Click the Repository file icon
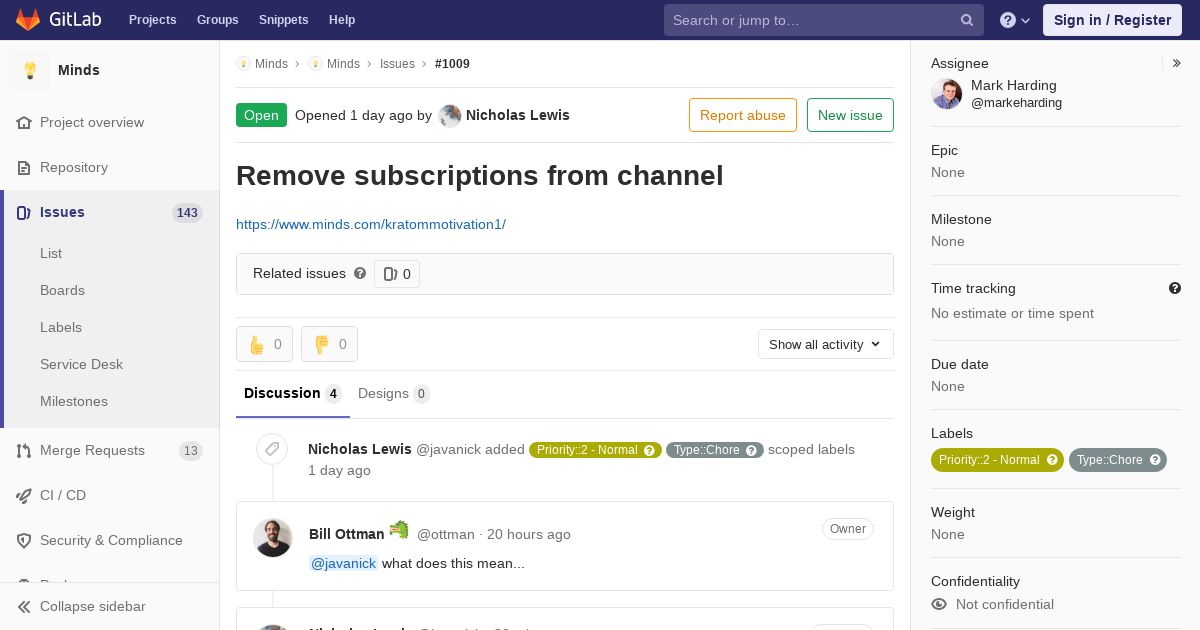 pos(24,167)
